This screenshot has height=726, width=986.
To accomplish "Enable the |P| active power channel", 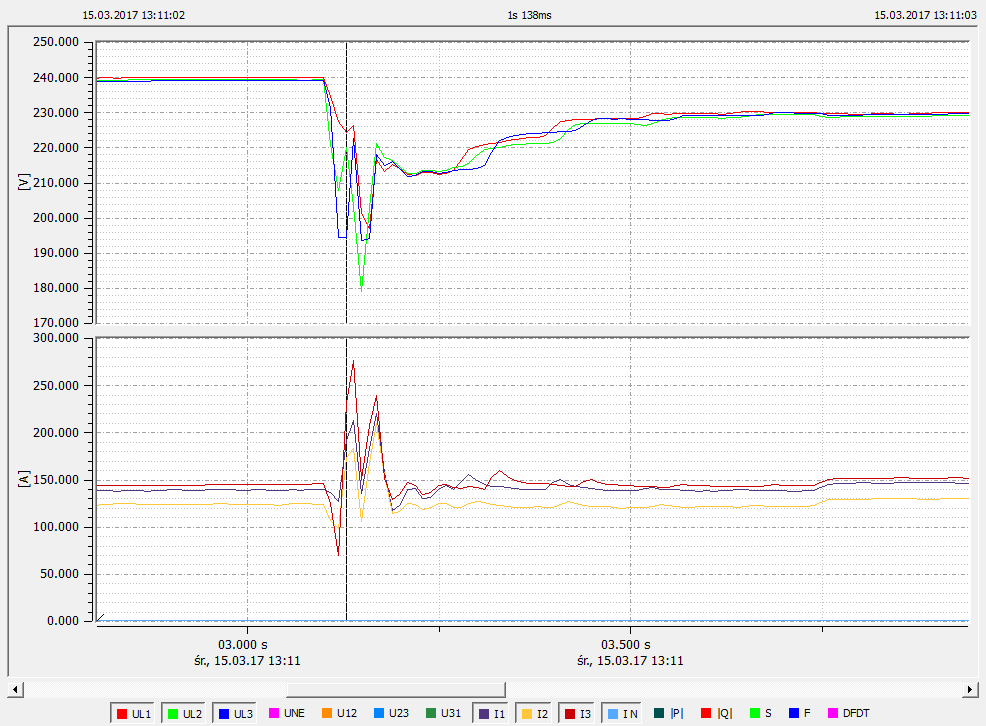I will click(669, 713).
